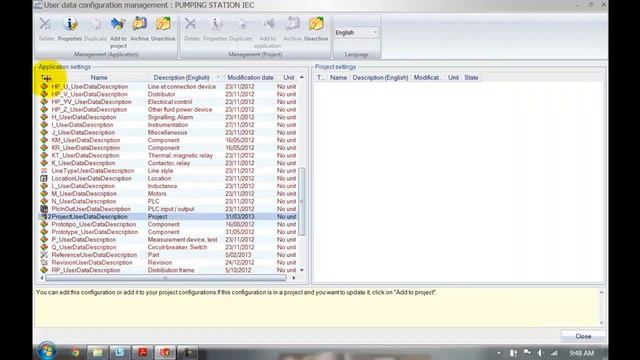Click the Application list vertical scrollbar thumb
The width and height of the screenshot is (640, 360).
(302, 201)
